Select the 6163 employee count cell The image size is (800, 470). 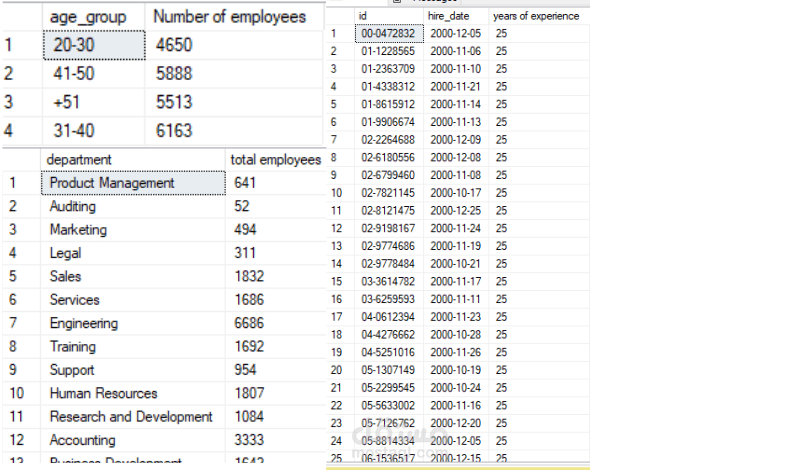pos(234,131)
